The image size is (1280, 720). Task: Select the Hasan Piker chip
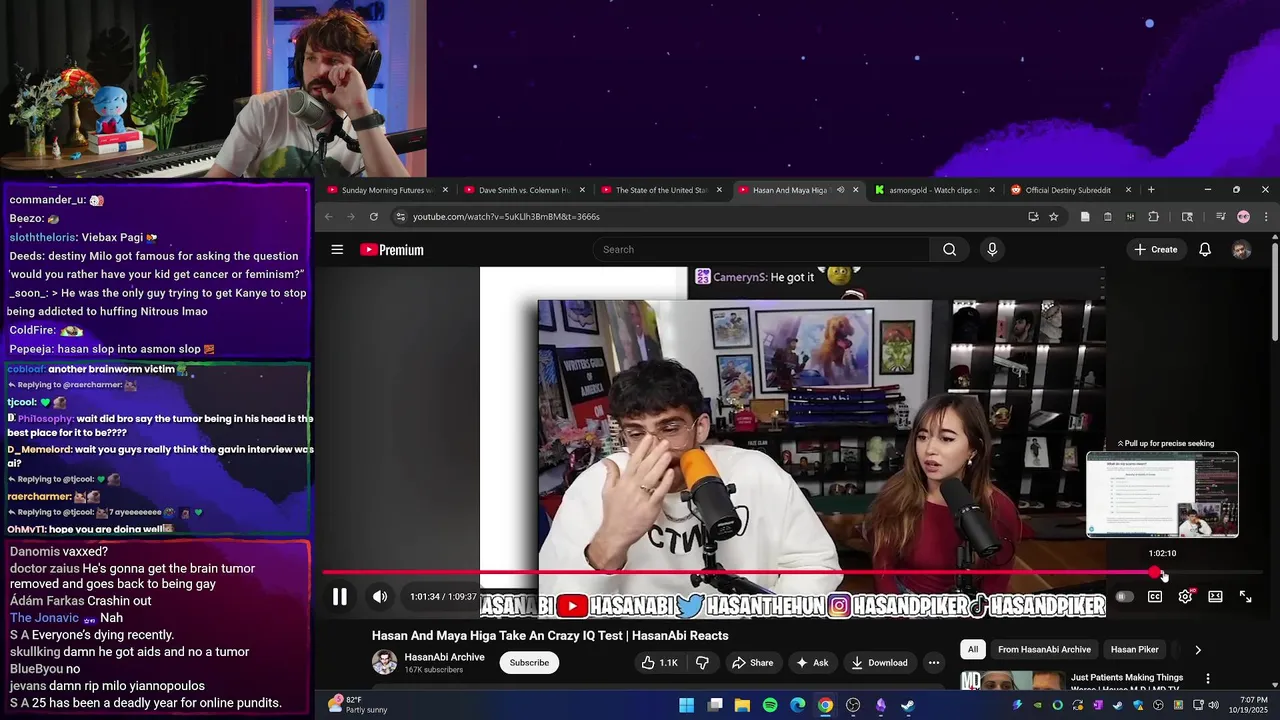point(1135,650)
